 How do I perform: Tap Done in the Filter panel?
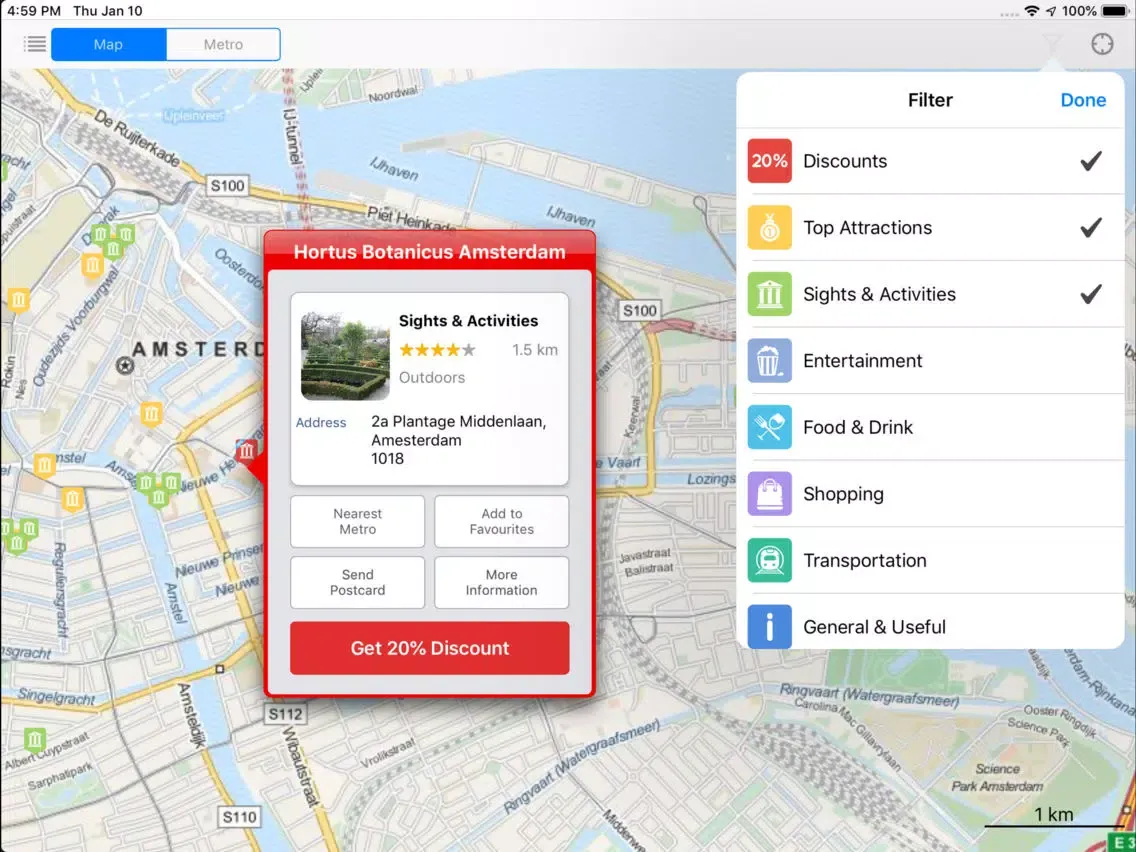click(x=1083, y=100)
